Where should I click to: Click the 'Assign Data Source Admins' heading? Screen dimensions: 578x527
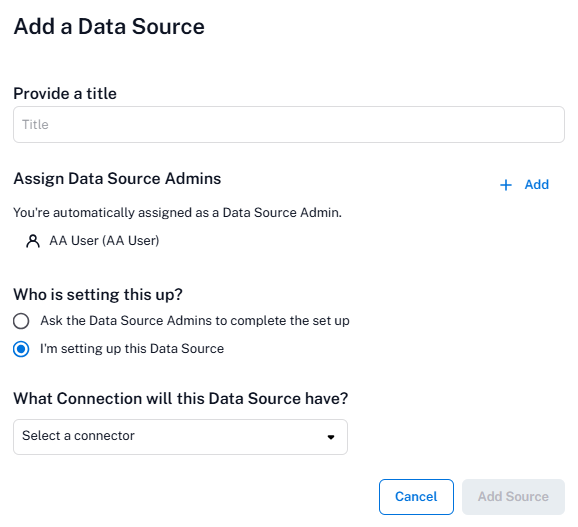[117, 179]
